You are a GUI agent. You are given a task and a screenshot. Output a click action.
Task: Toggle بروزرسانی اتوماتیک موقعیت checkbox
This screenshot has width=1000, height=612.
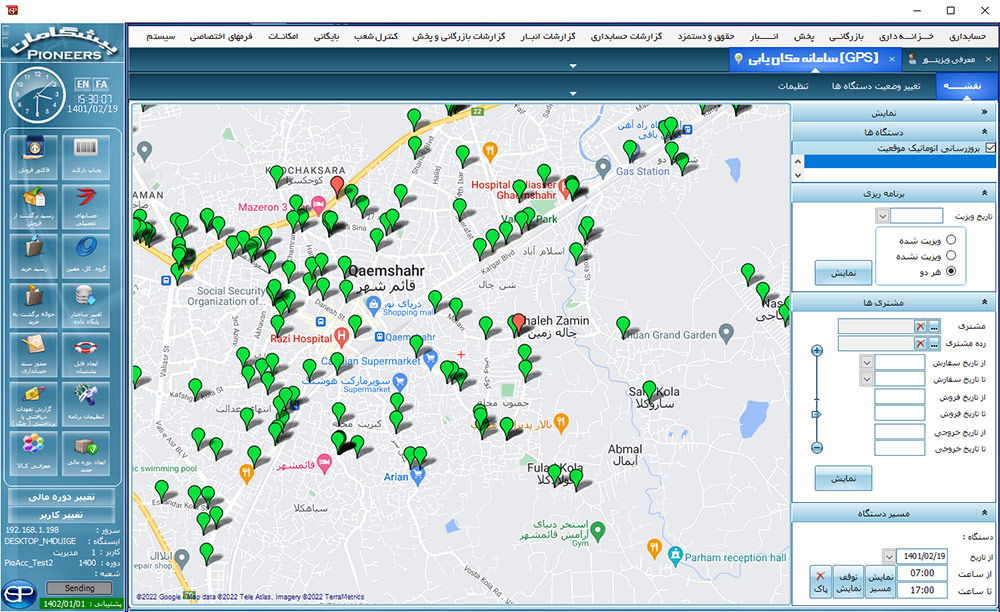coord(990,147)
